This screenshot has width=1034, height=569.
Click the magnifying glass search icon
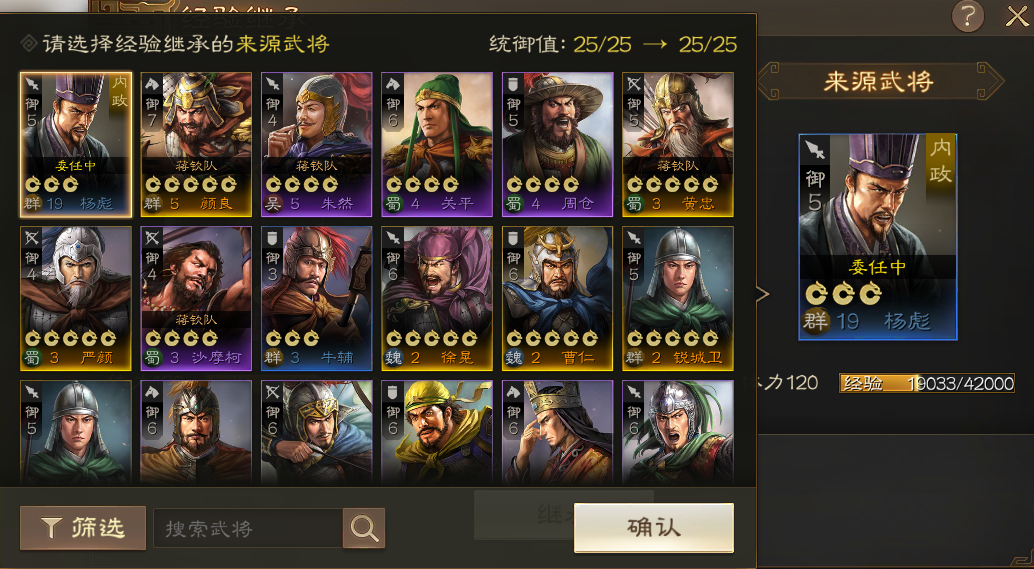pos(364,528)
